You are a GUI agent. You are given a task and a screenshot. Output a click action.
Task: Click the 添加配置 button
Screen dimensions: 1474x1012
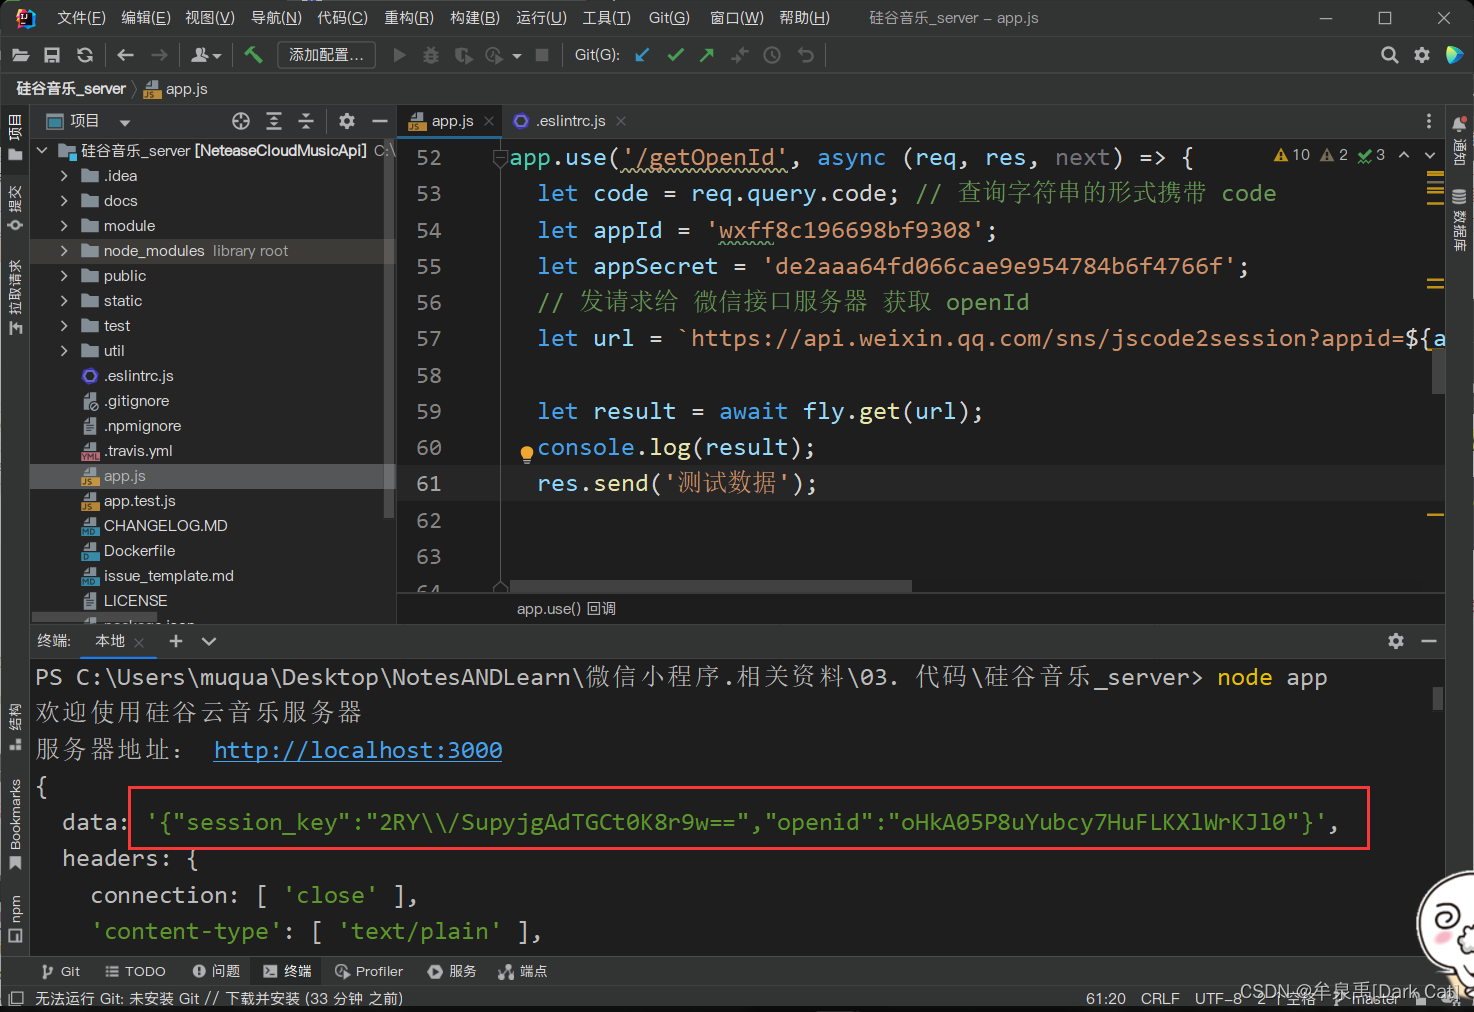pos(326,55)
